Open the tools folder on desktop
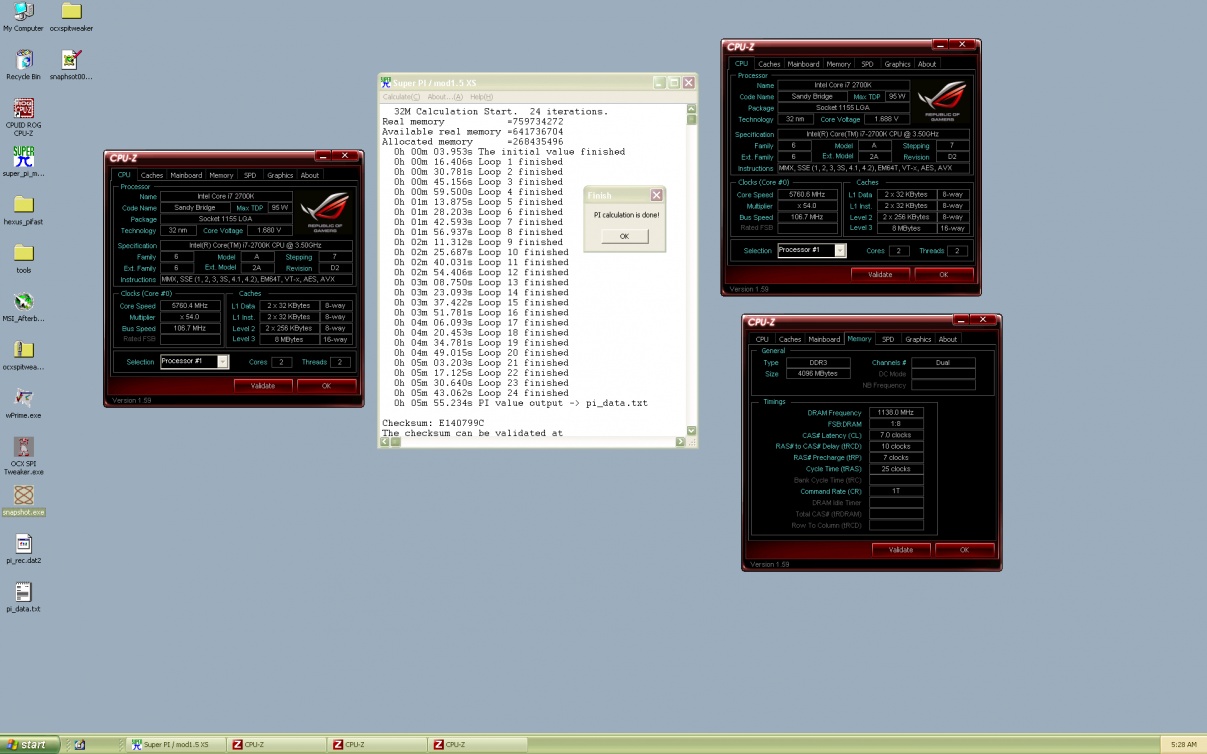Screen dimensions: 1207x754 [x=23, y=254]
